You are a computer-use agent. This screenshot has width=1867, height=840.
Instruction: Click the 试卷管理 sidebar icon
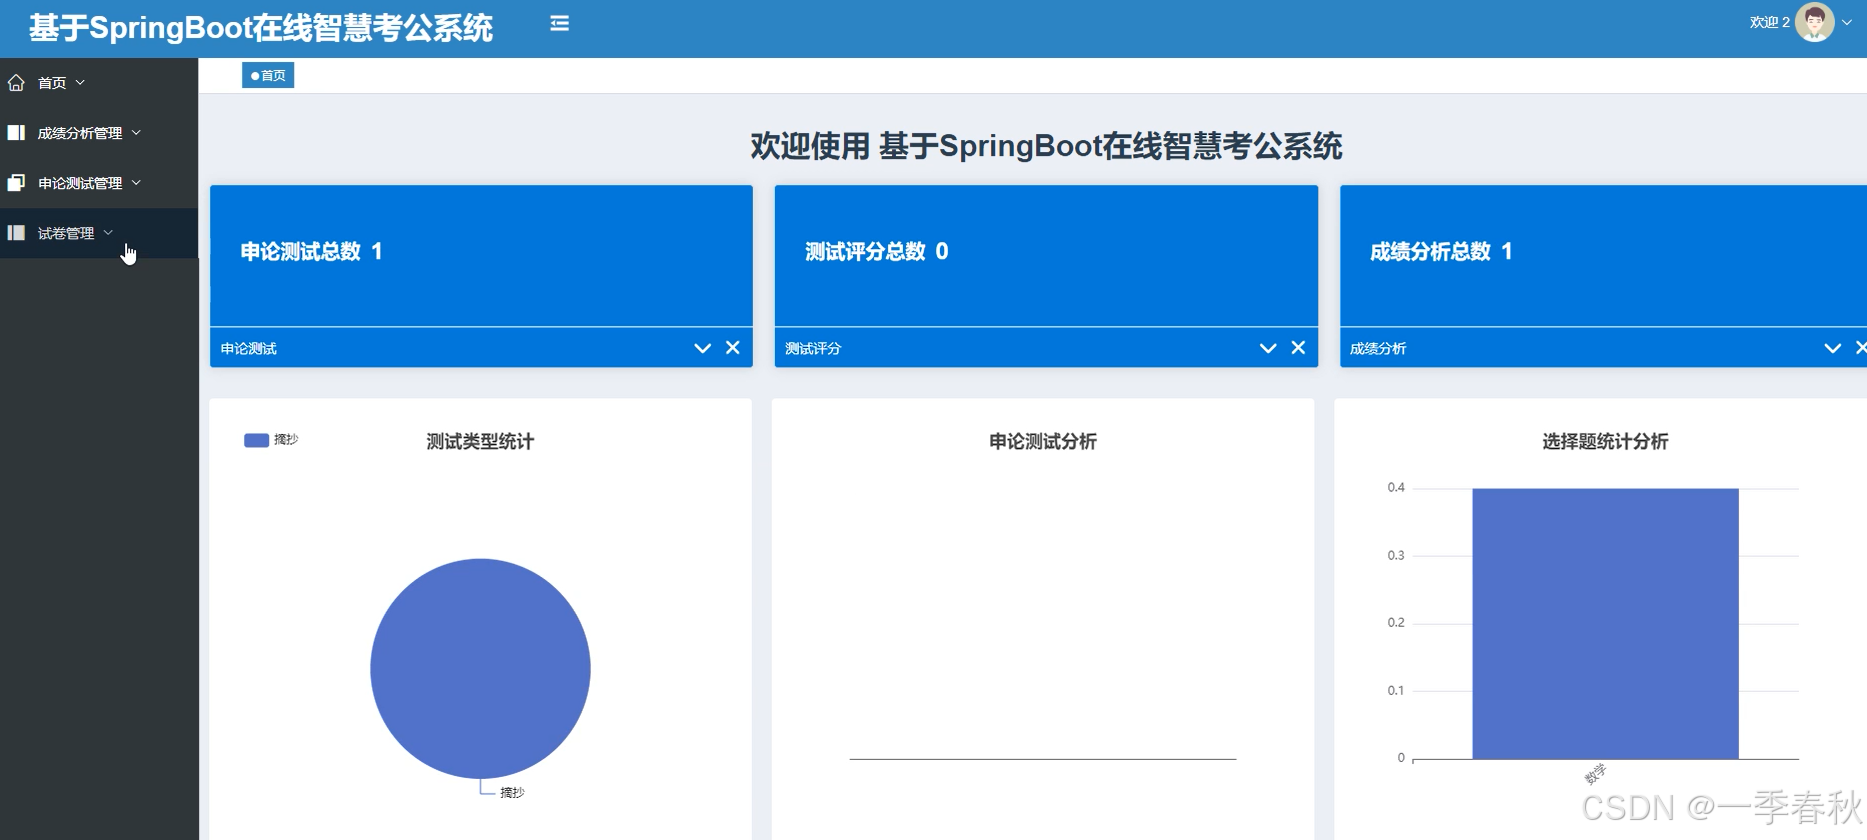(16, 233)
